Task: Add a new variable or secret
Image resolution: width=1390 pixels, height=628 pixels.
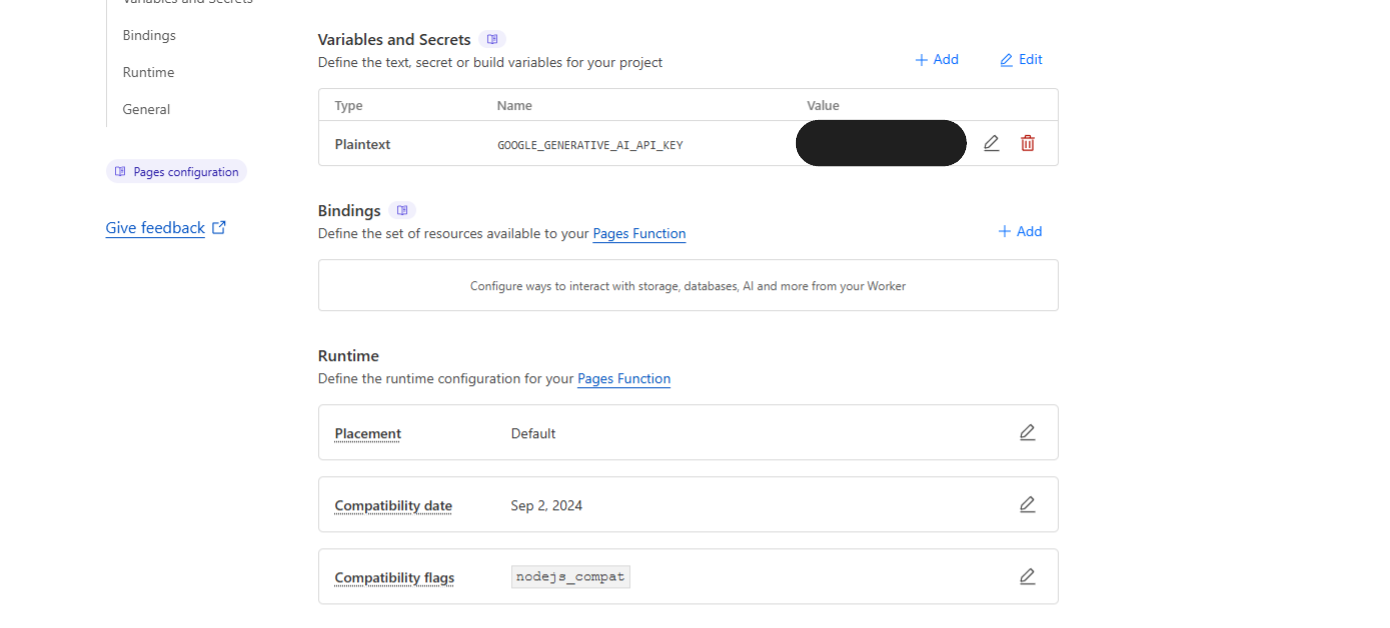Action: click(x=937, y=59)
